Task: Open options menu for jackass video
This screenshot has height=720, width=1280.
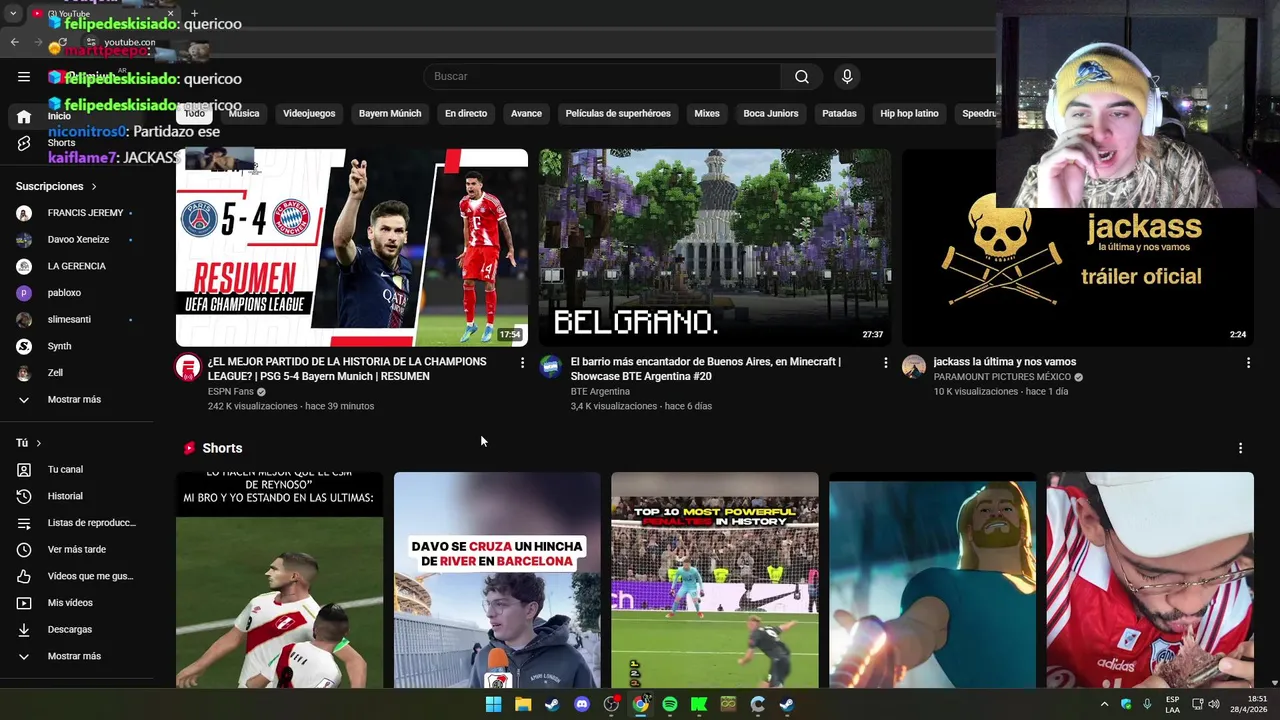Action: (1248, 363)
